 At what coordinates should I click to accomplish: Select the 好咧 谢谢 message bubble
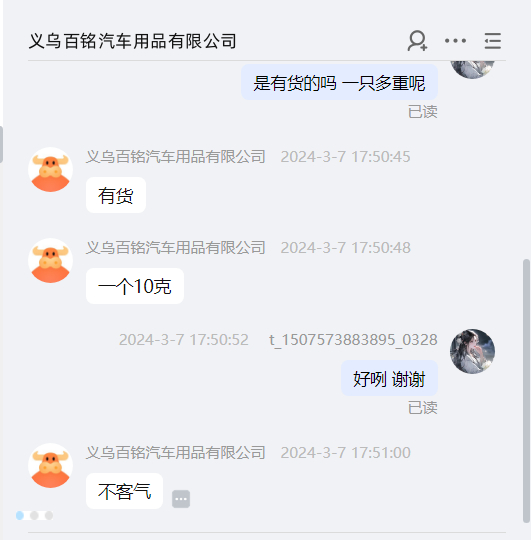point(389,378)
